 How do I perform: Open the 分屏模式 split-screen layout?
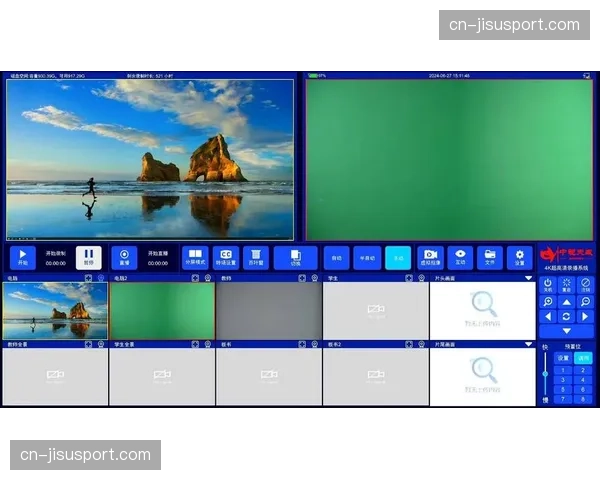(195, 257)
